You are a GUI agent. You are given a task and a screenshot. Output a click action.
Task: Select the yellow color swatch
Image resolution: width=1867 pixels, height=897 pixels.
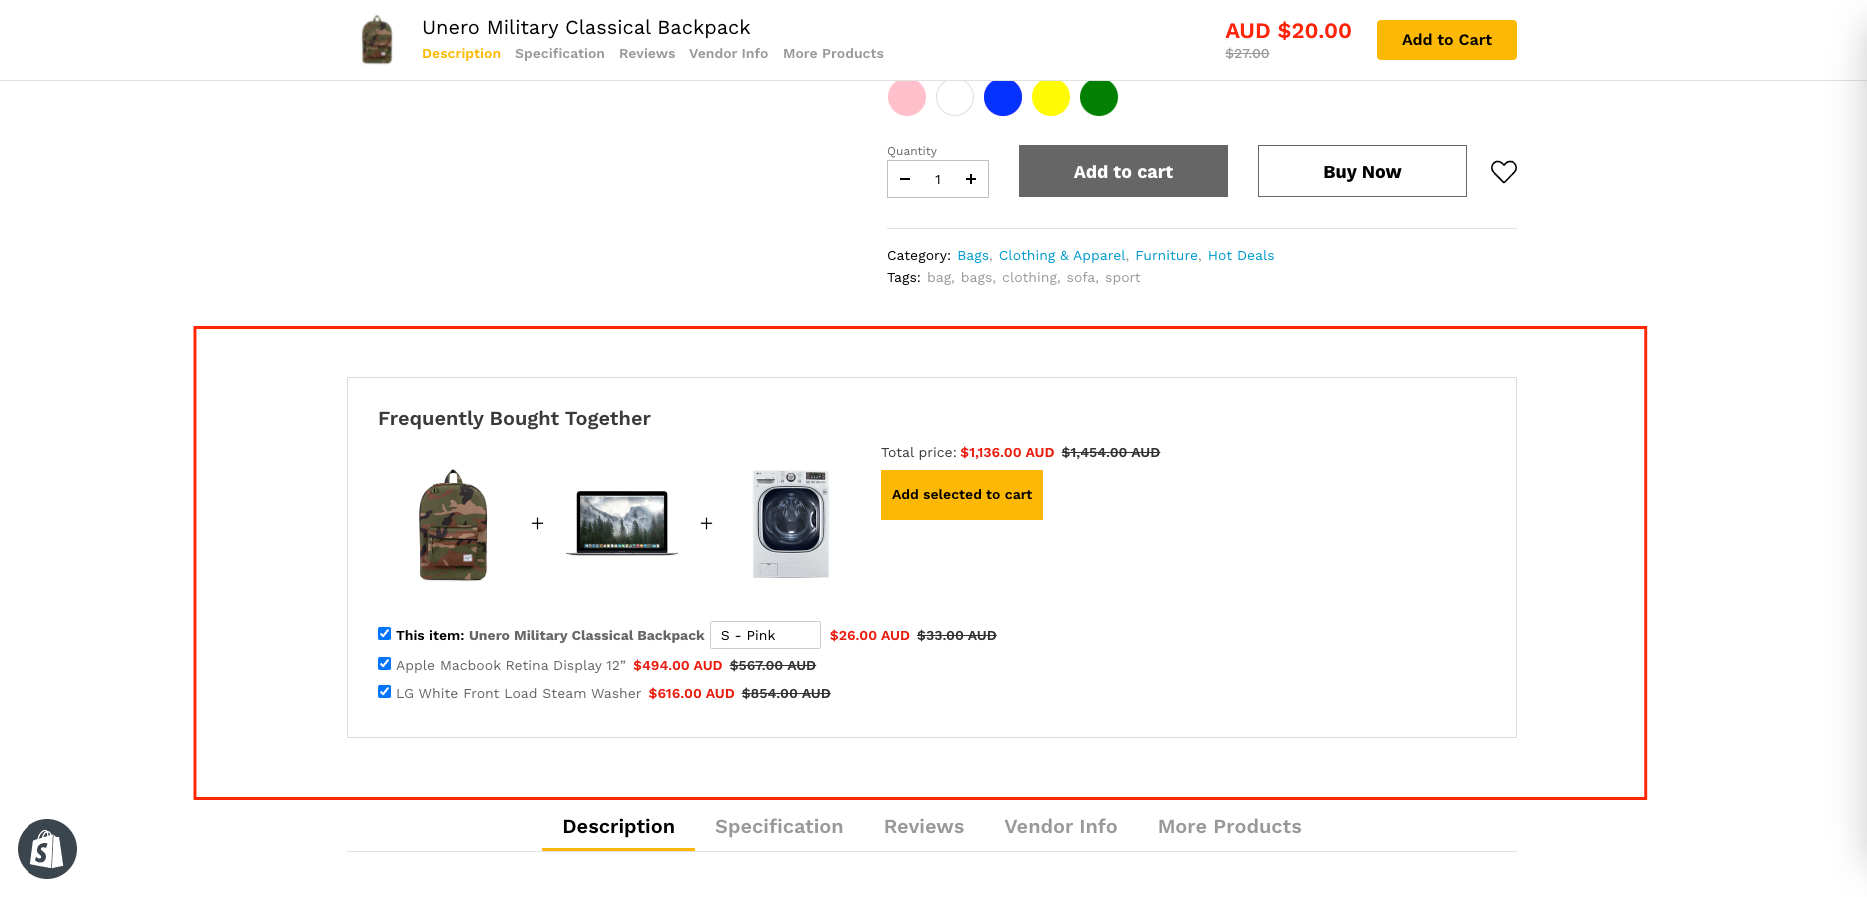click(1050, 98)
